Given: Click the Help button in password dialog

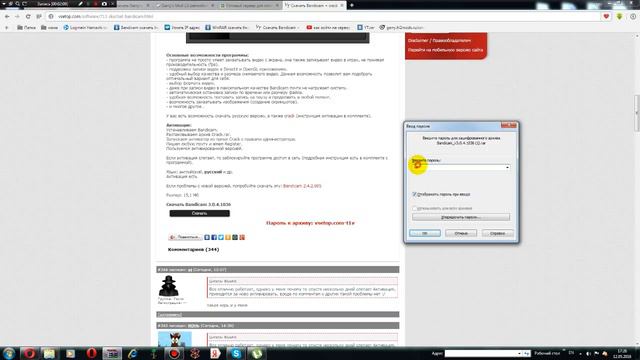Looking at the screenshot, I should point(498,233).
